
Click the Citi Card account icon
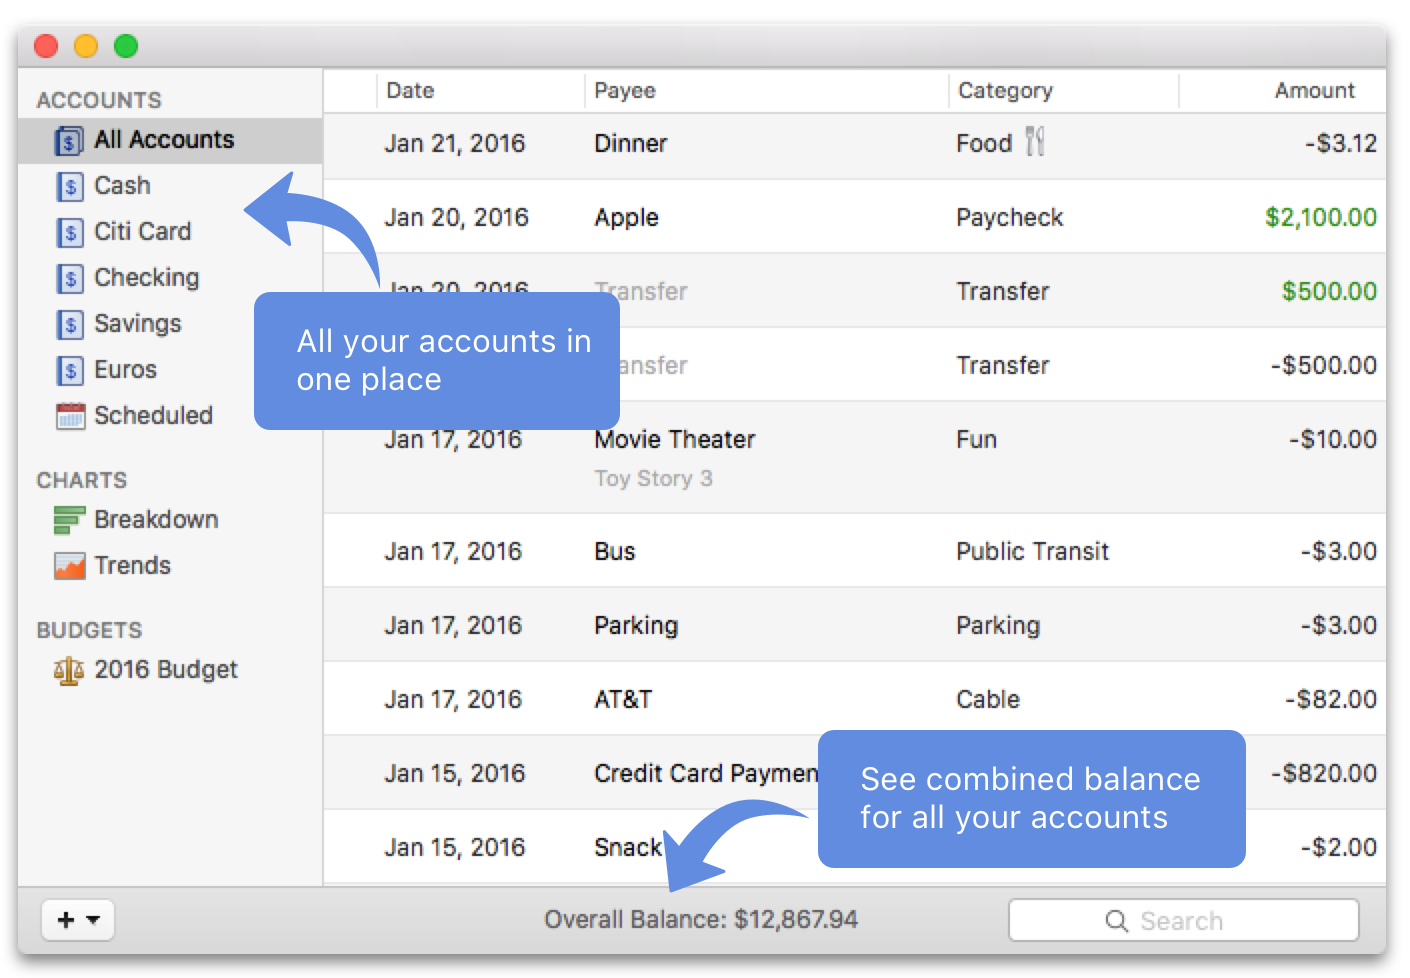pyautogui.click(x=69, y=233)
